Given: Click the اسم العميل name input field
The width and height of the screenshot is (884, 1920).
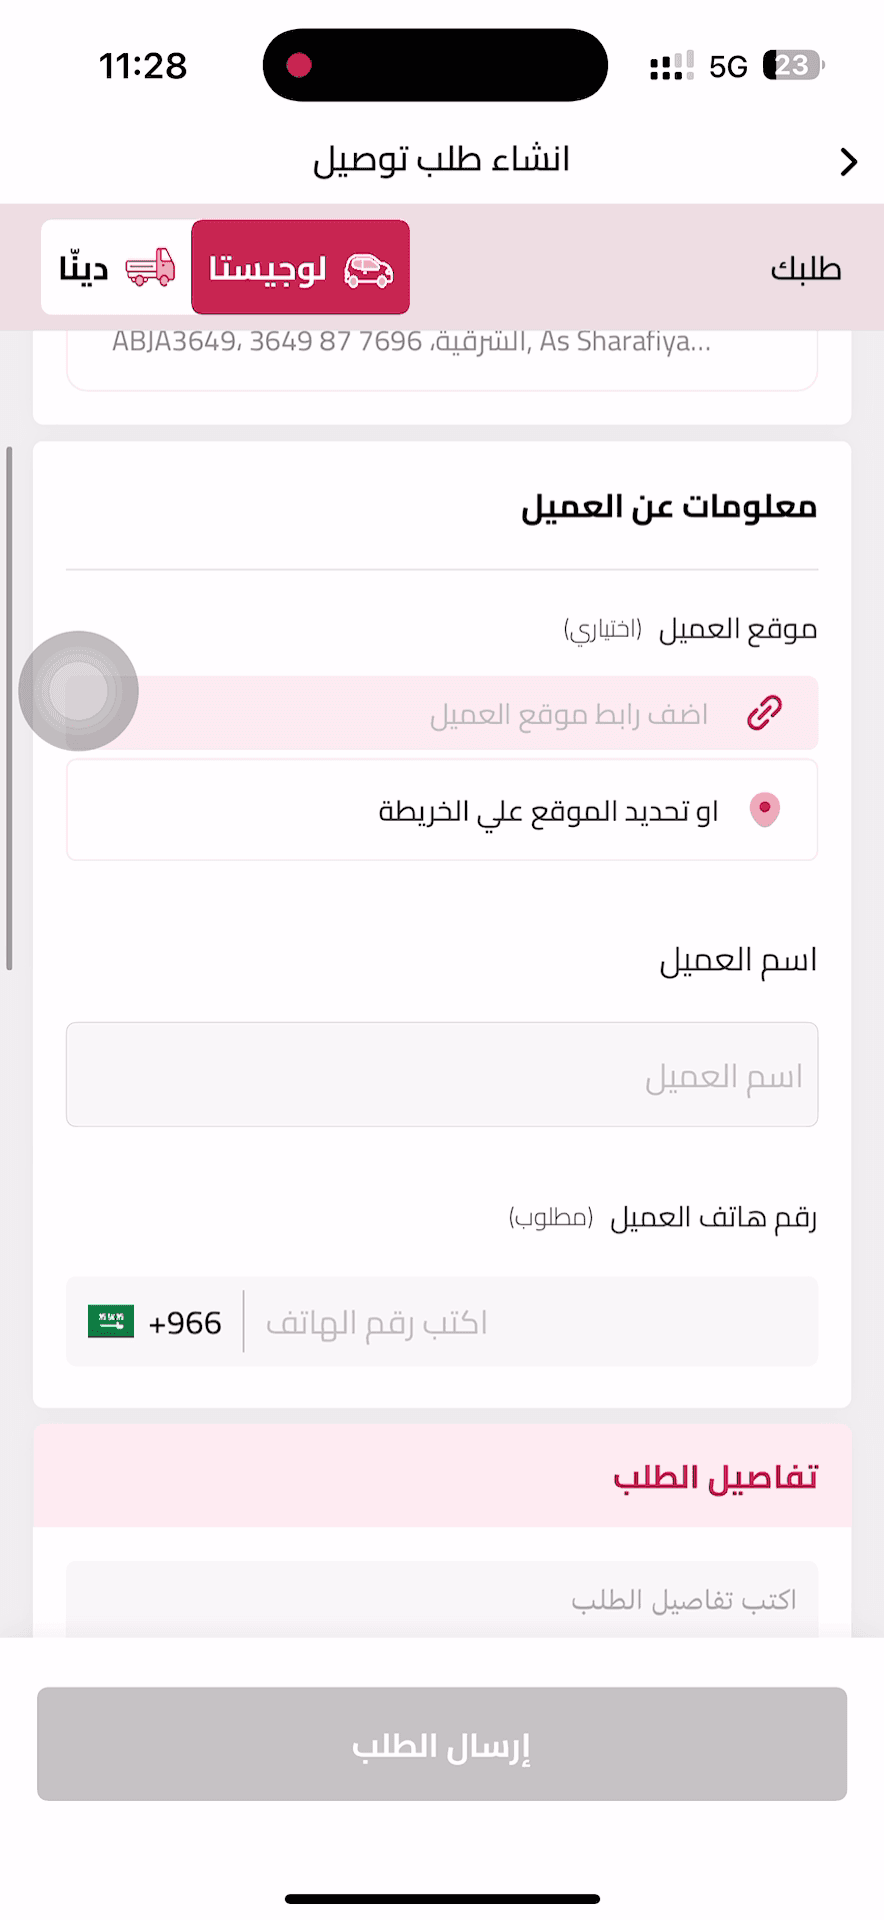Looking at the screenshot, I should (x=441, y=1074).
